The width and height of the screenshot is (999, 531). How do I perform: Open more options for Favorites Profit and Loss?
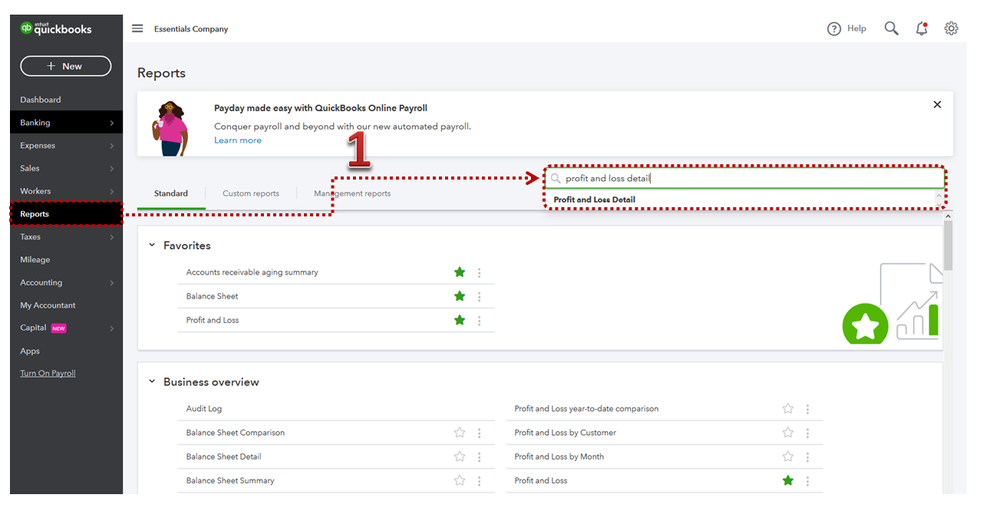click(479, 321)
